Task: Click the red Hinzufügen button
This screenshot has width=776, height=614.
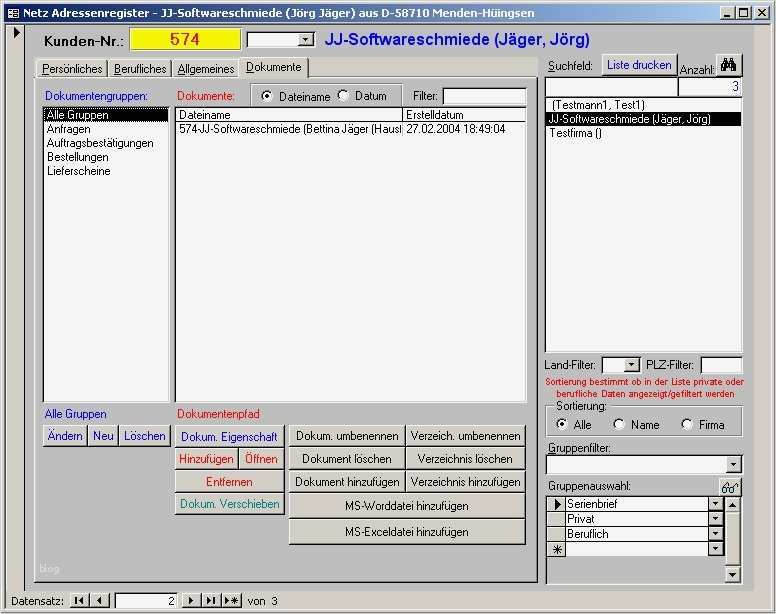Action: (x=206, y=459)
